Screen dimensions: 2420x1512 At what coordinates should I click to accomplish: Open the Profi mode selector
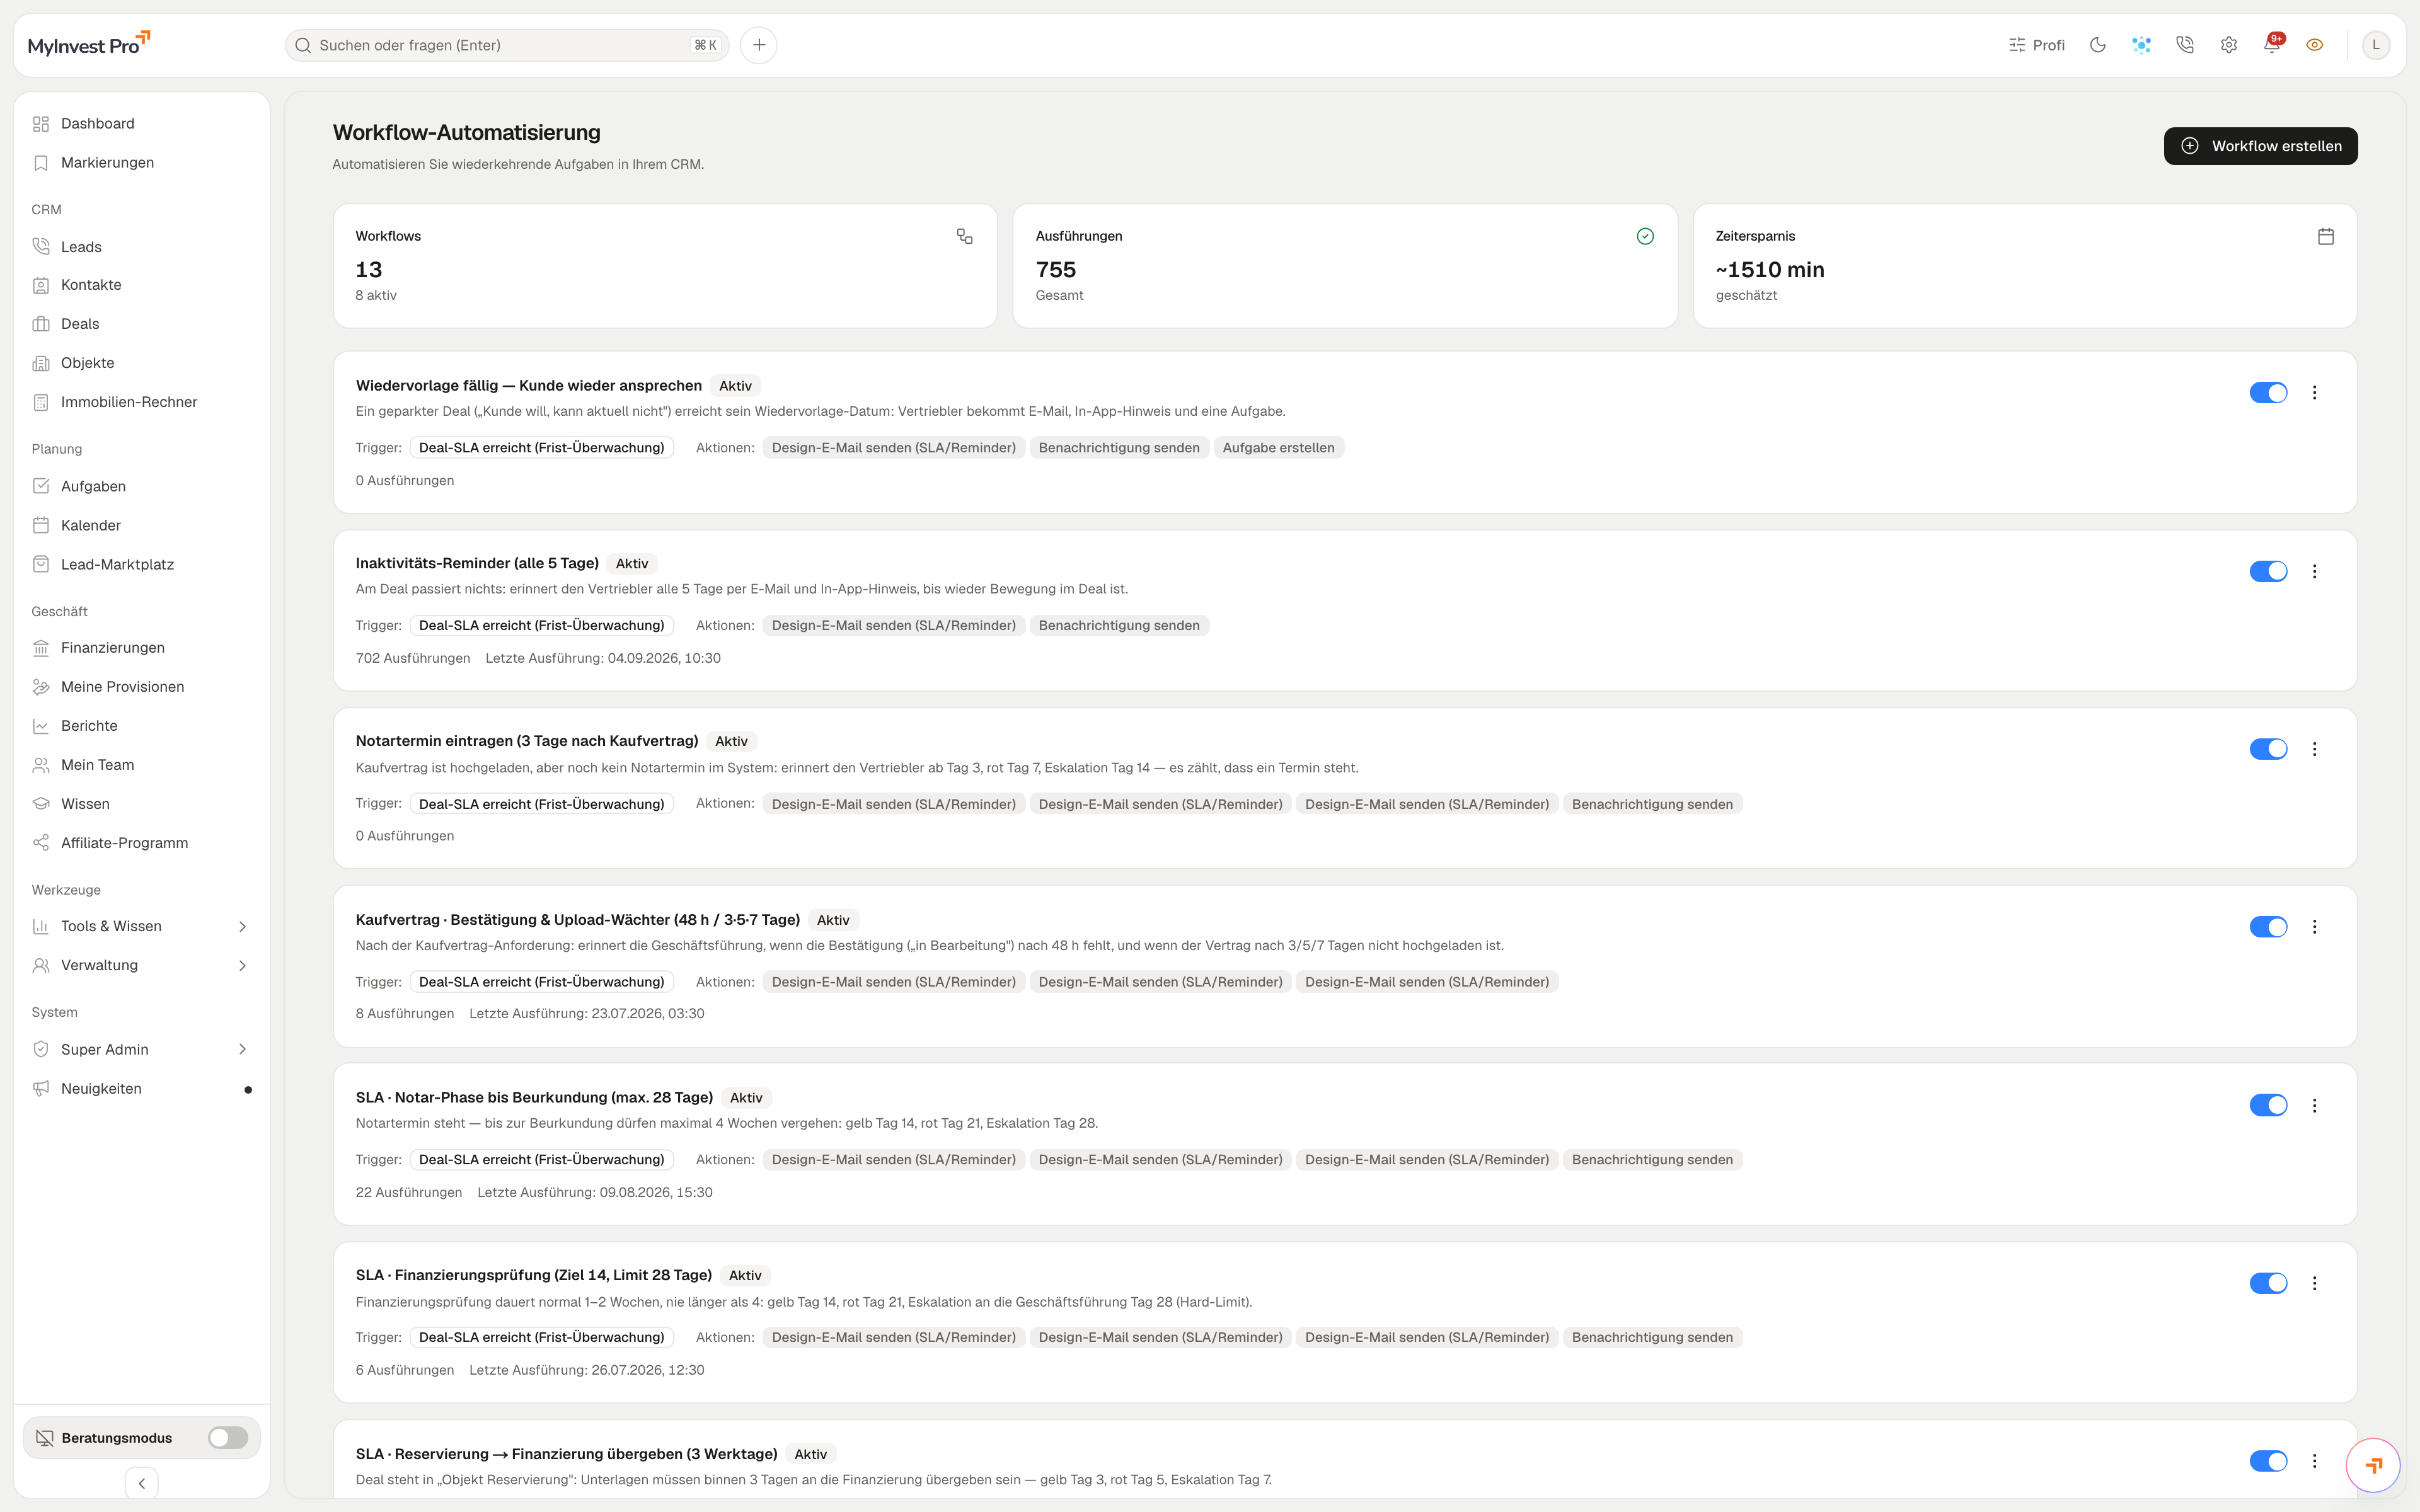[x=2036, y=45]
